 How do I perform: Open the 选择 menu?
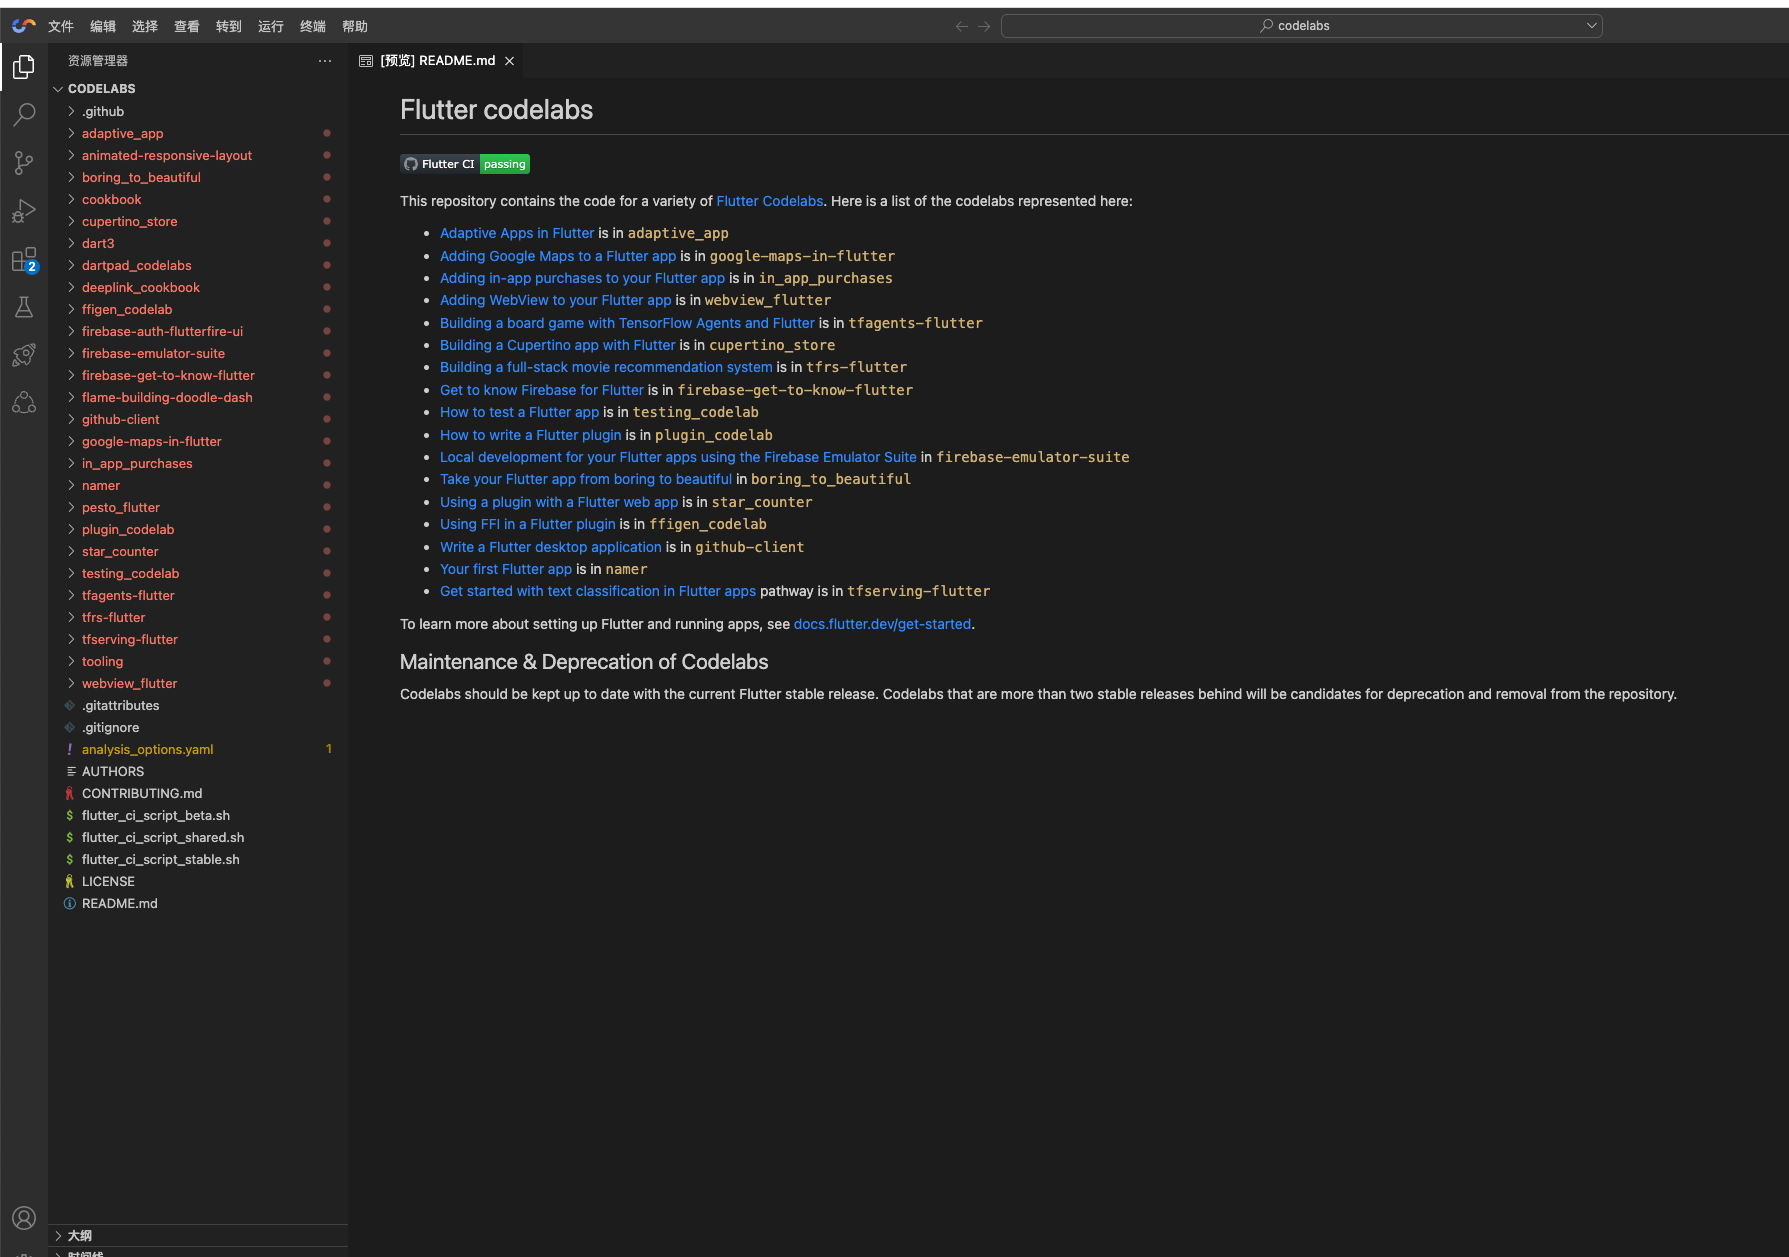145,26
